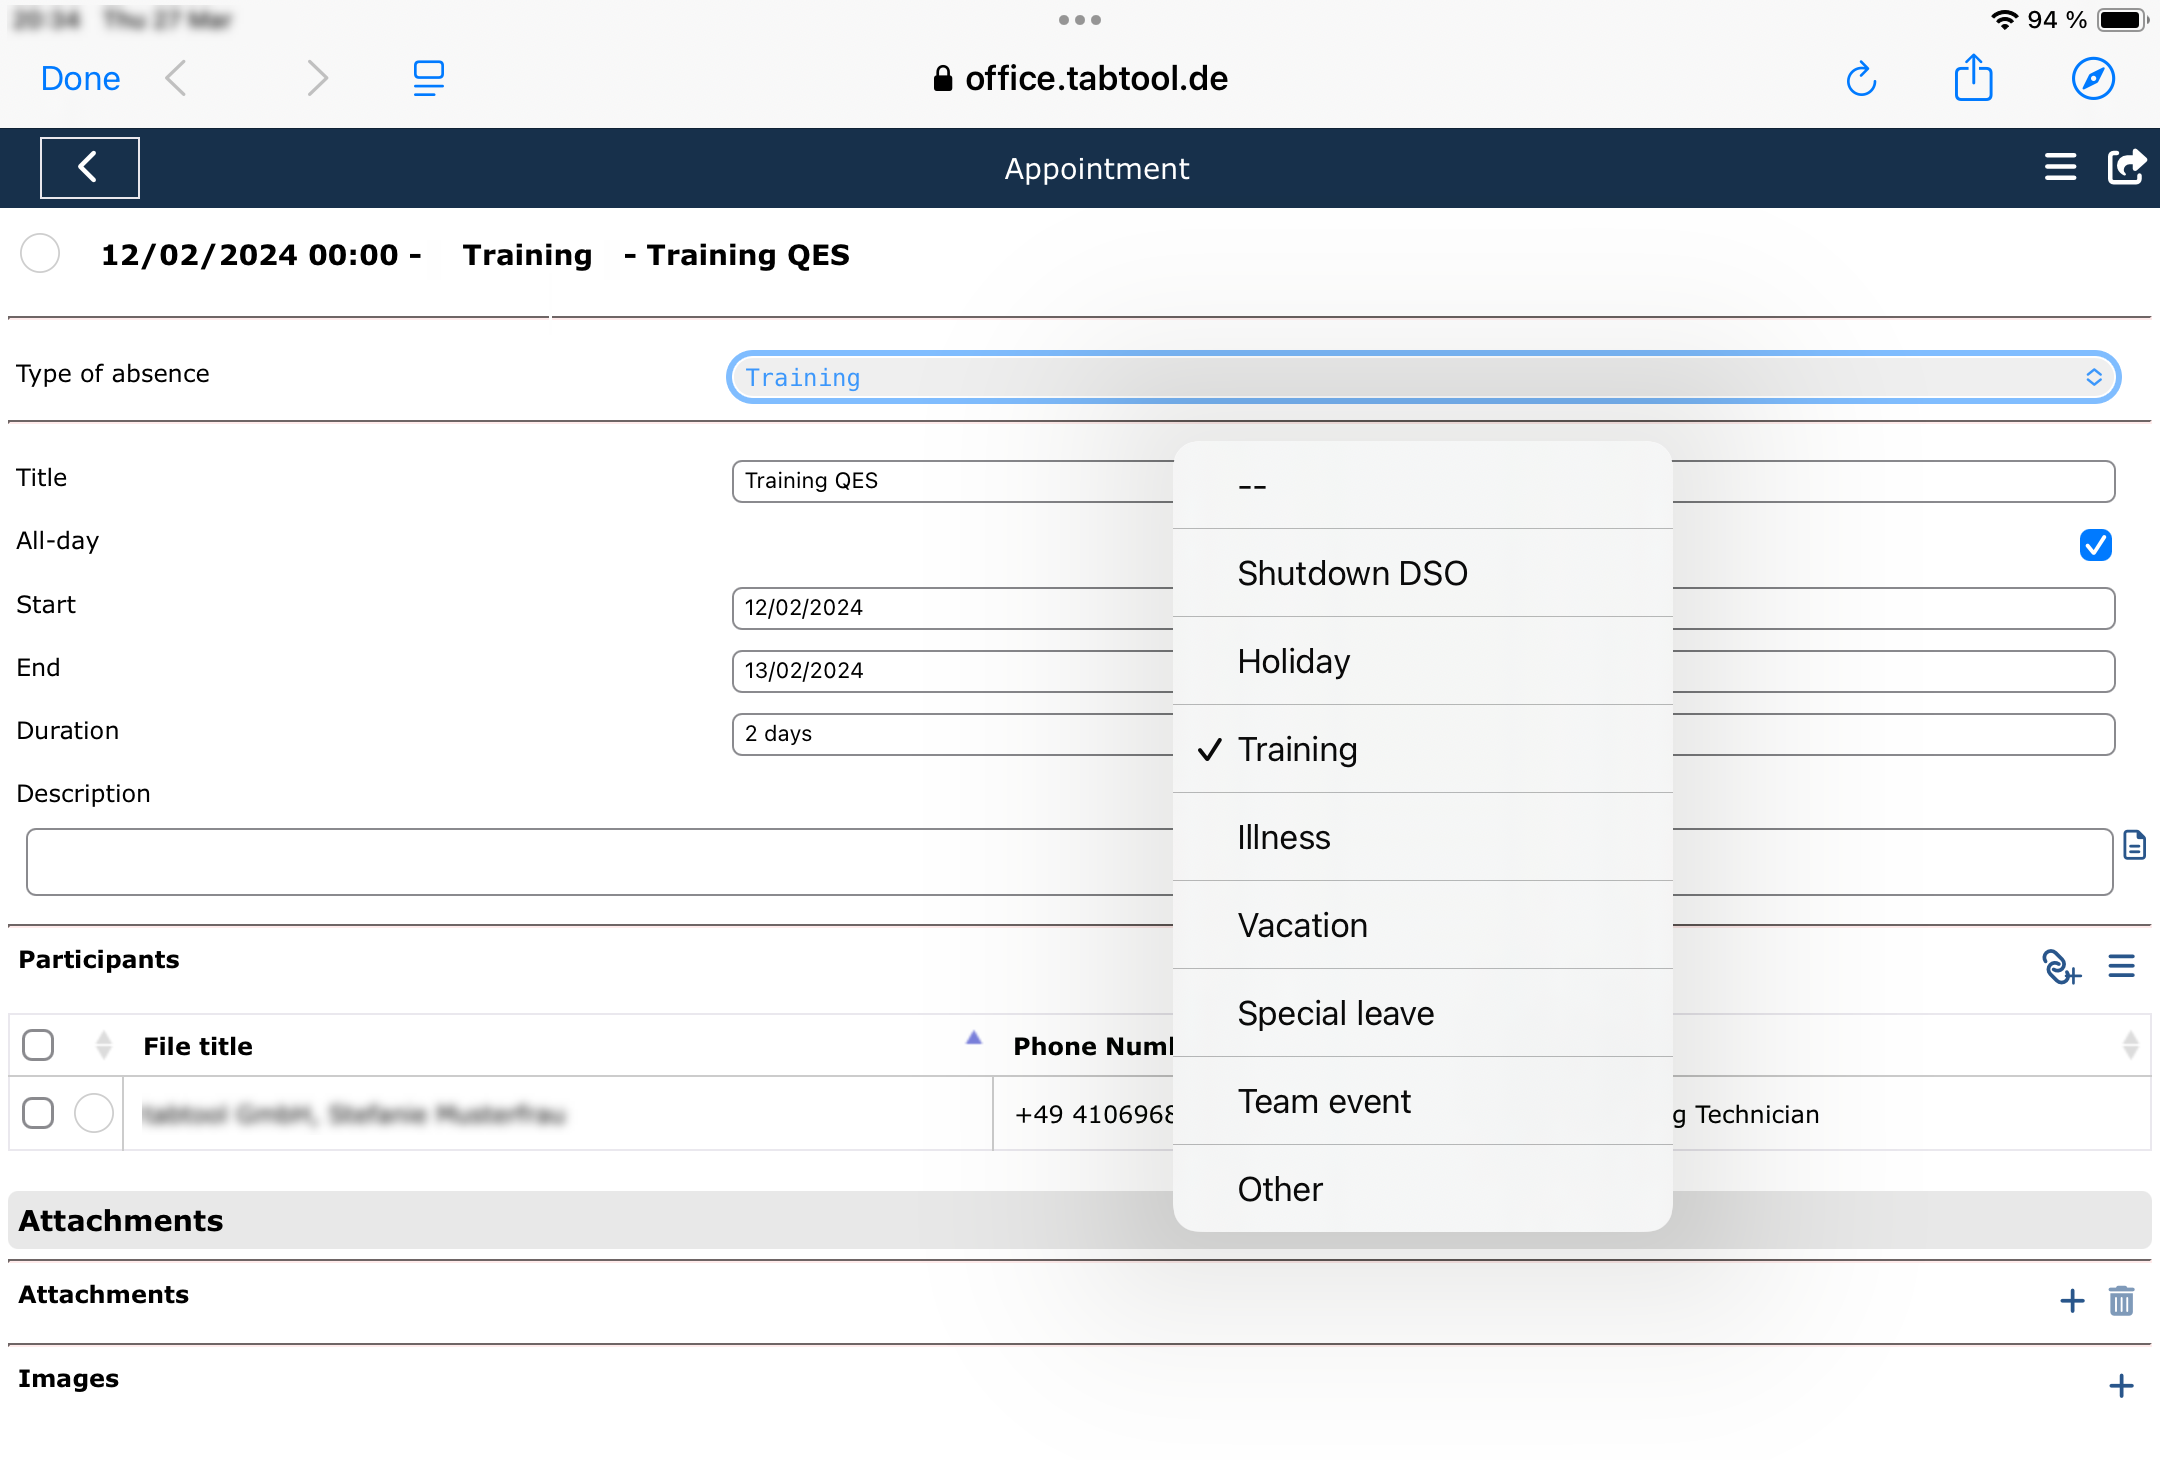Open the Type of absence dropdown
The width and height of the screenshot is (2160, 1460).
click(1422, 378)
